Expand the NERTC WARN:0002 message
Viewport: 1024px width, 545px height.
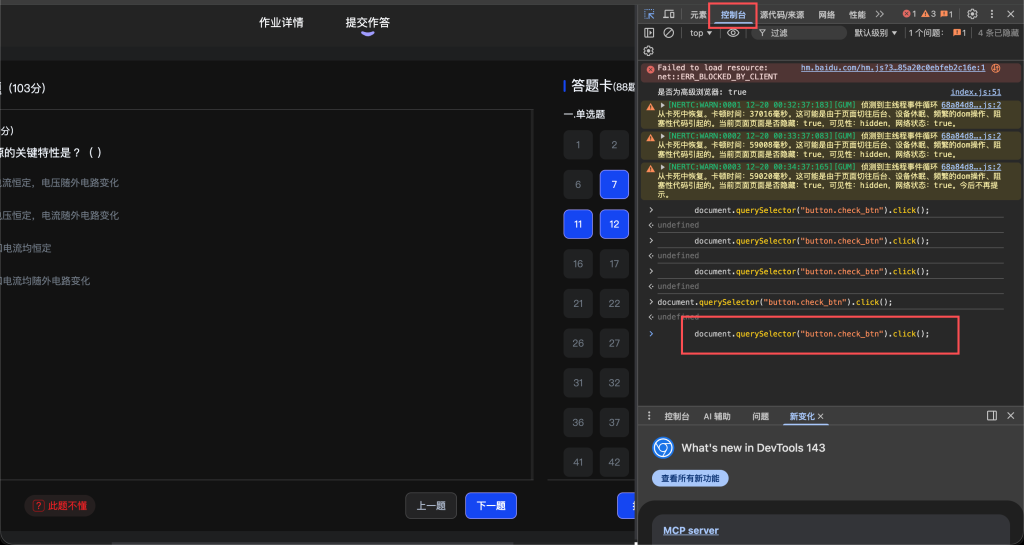click(662, 136)
